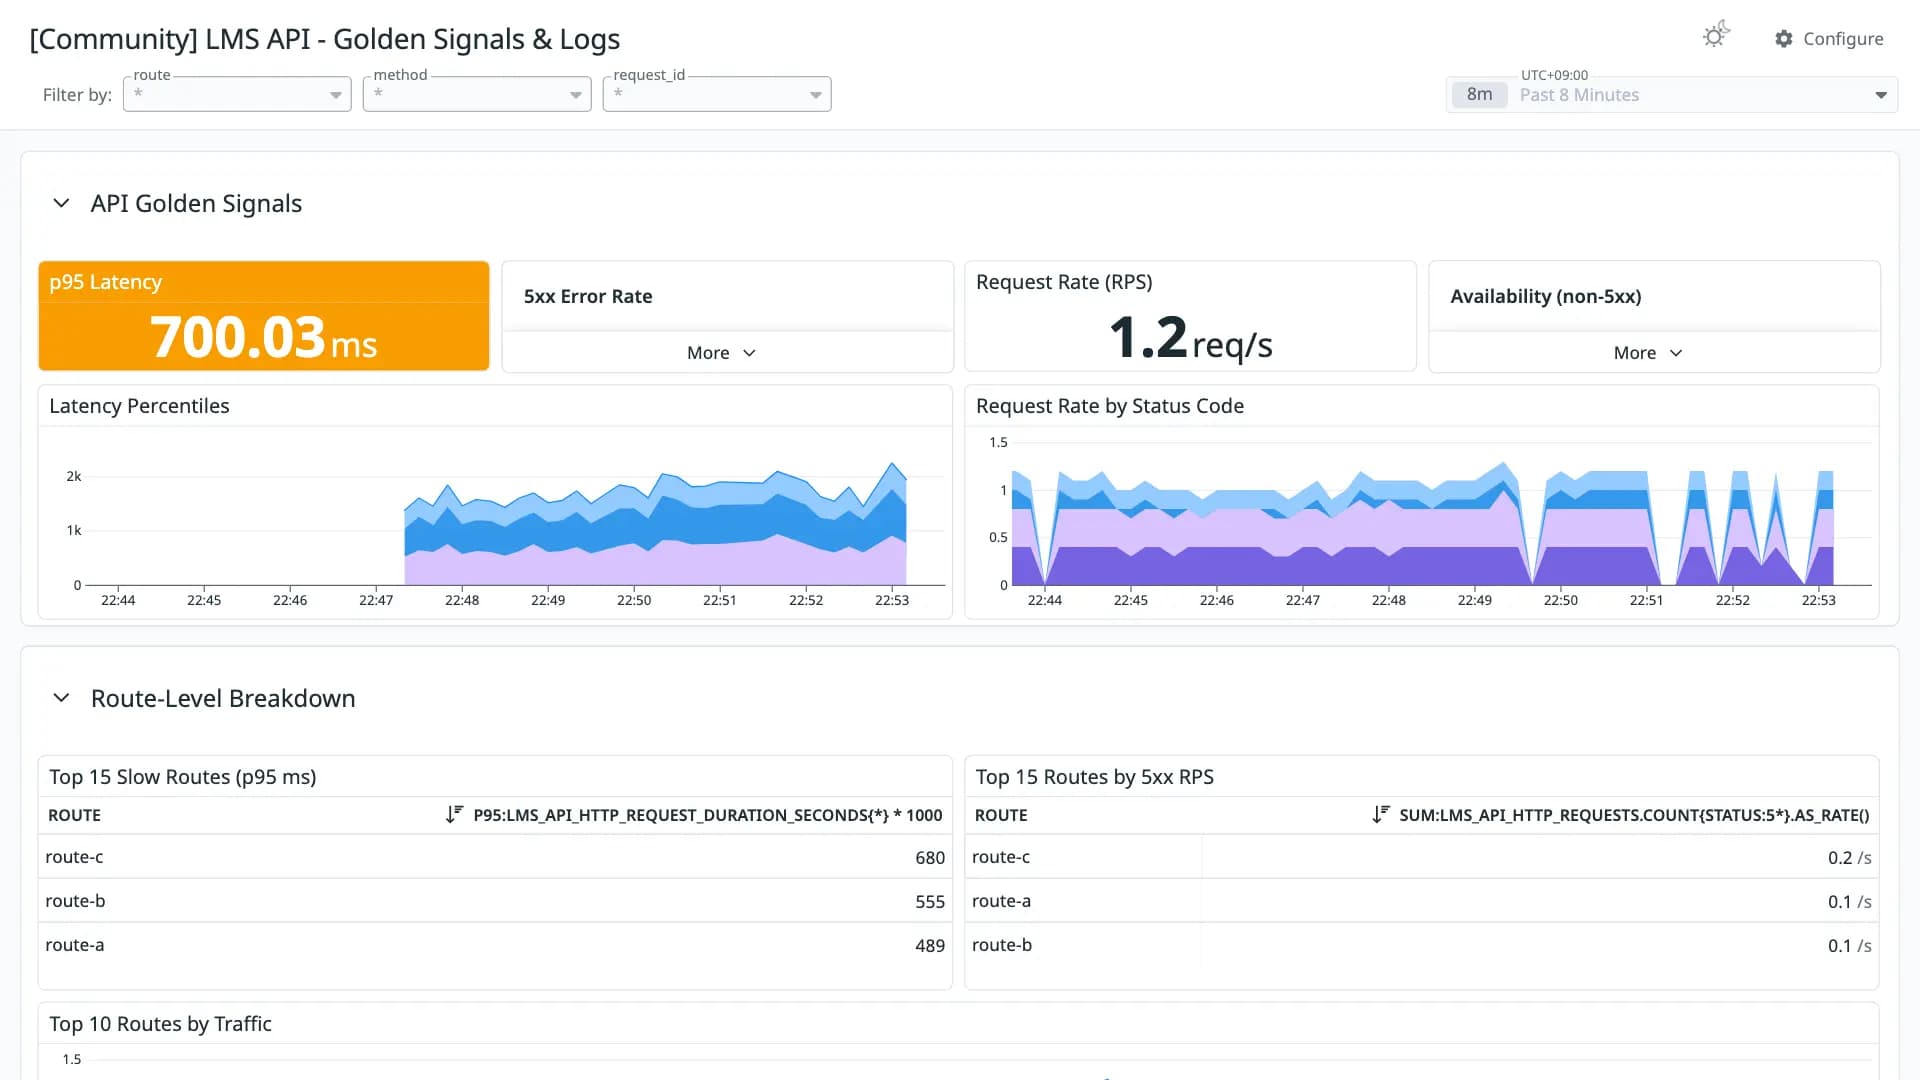The image size is (1920, 1080).
Task: Collapse the Route-Level Breakdown section
Action: tap(61, 698)
